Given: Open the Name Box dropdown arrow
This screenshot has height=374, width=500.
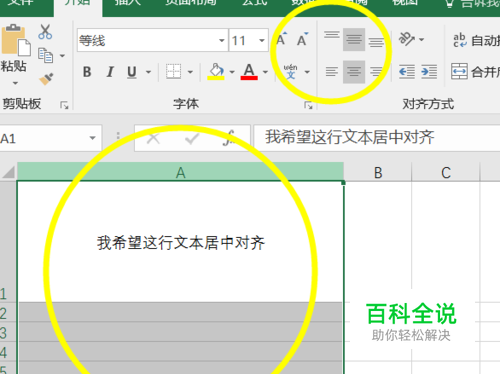Looking at the screenshot, I should pos(93,138).
